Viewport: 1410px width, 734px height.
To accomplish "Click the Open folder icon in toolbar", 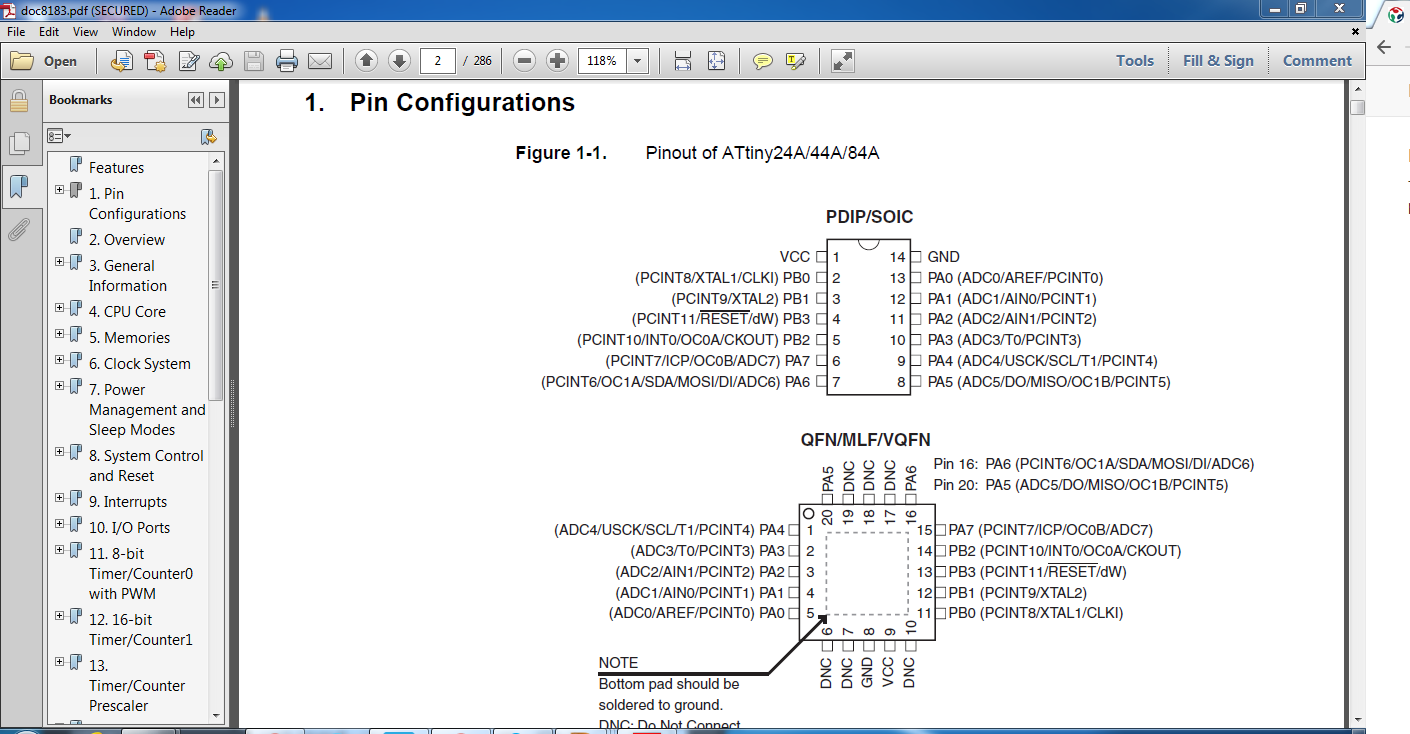I will (22, 61).
